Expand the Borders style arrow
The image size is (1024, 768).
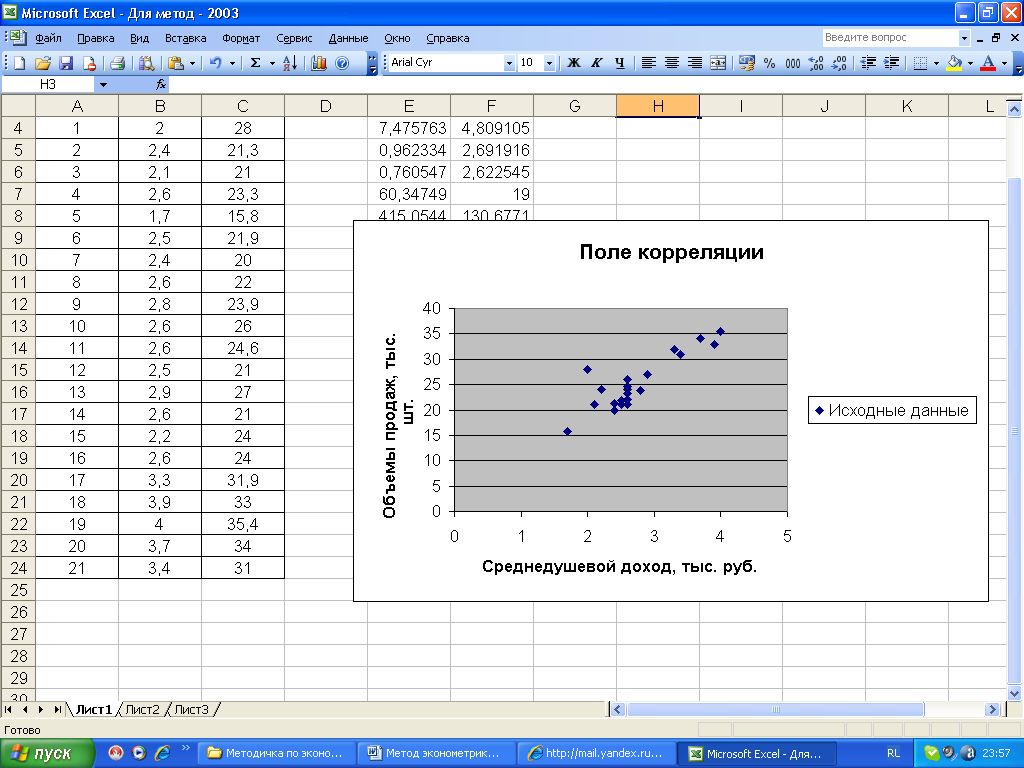936,63
